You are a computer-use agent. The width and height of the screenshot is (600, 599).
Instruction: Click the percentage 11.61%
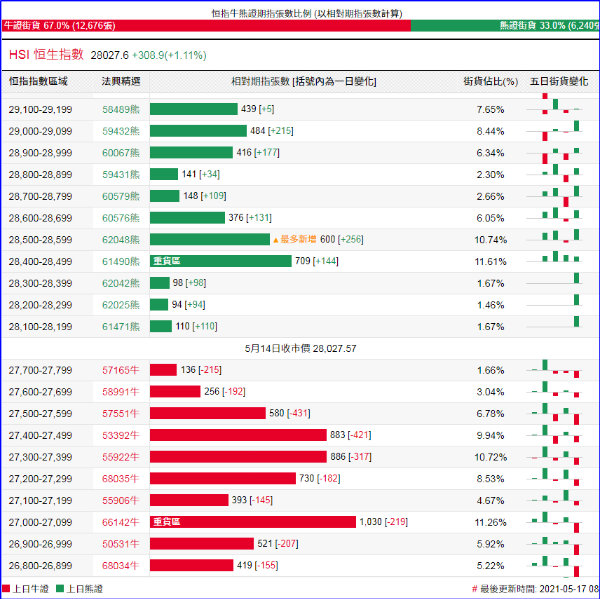491,262
